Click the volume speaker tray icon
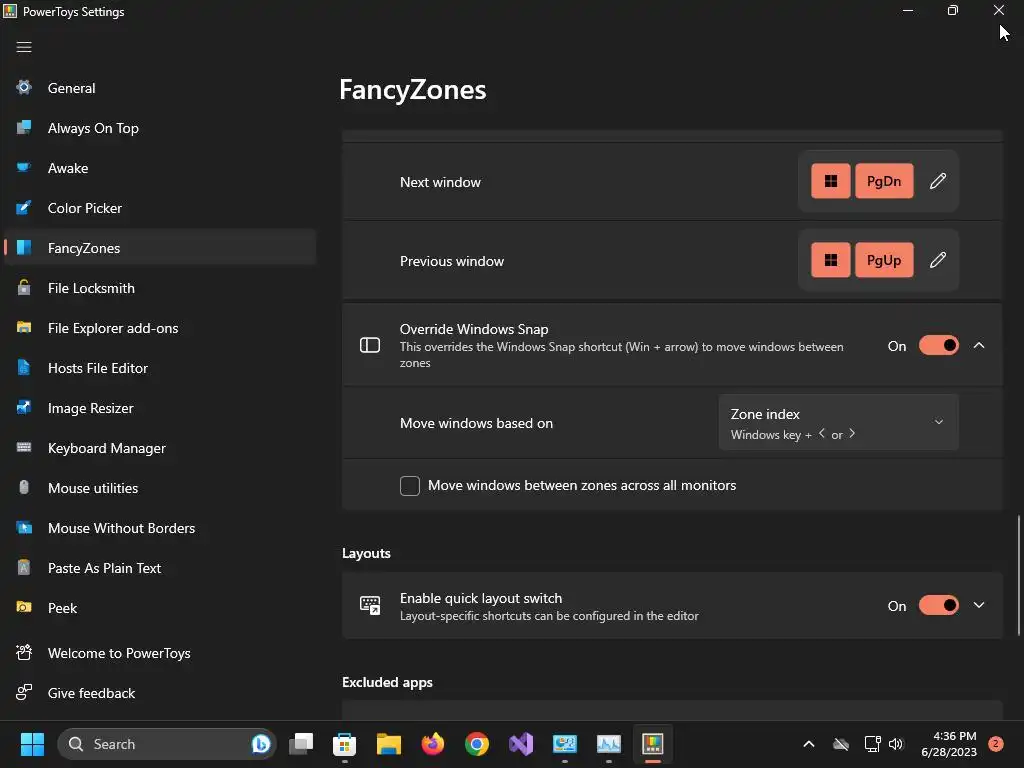1024x768 pixels. click(x=896, y=744)
